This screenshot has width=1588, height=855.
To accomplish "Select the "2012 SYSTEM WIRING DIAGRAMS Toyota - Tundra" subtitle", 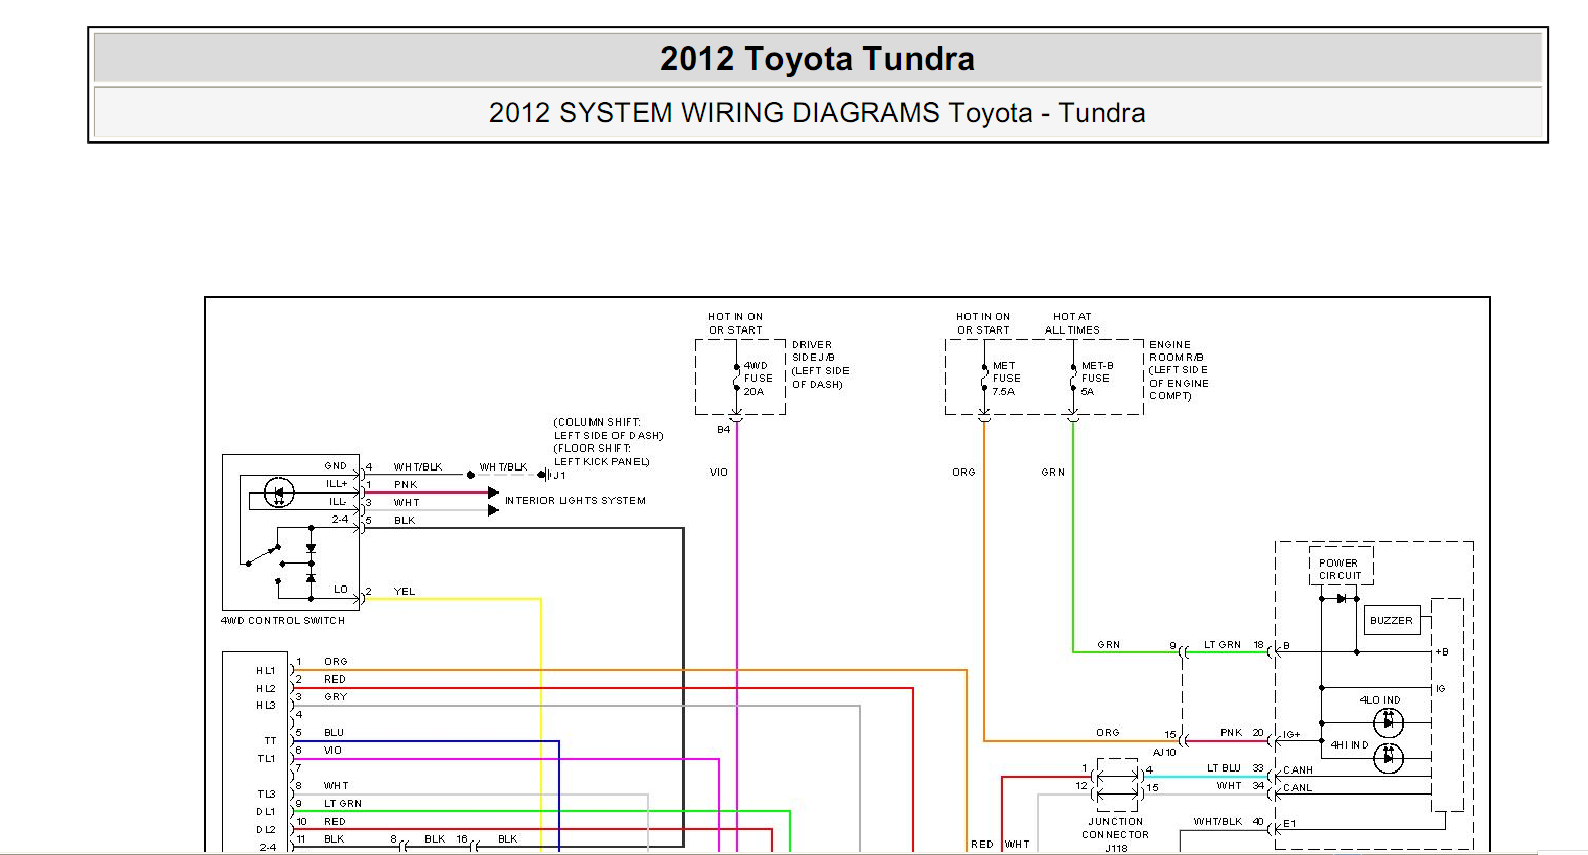I will pos(817,113).
